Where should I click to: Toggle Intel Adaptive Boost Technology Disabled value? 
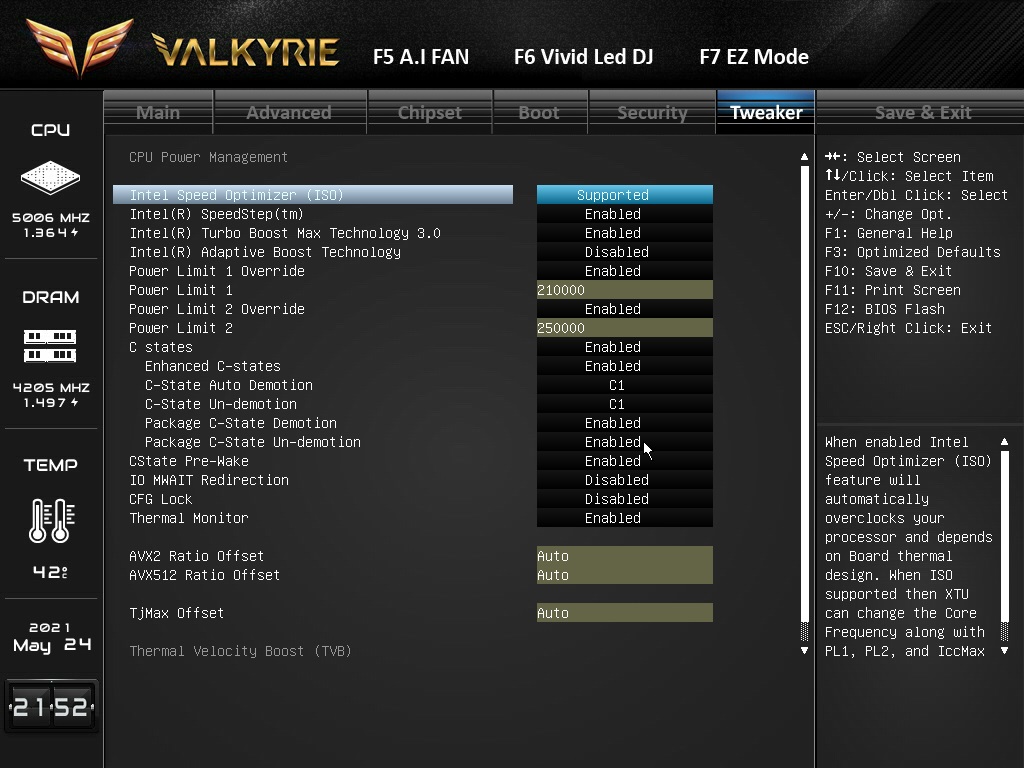click(x=624, y=252)
